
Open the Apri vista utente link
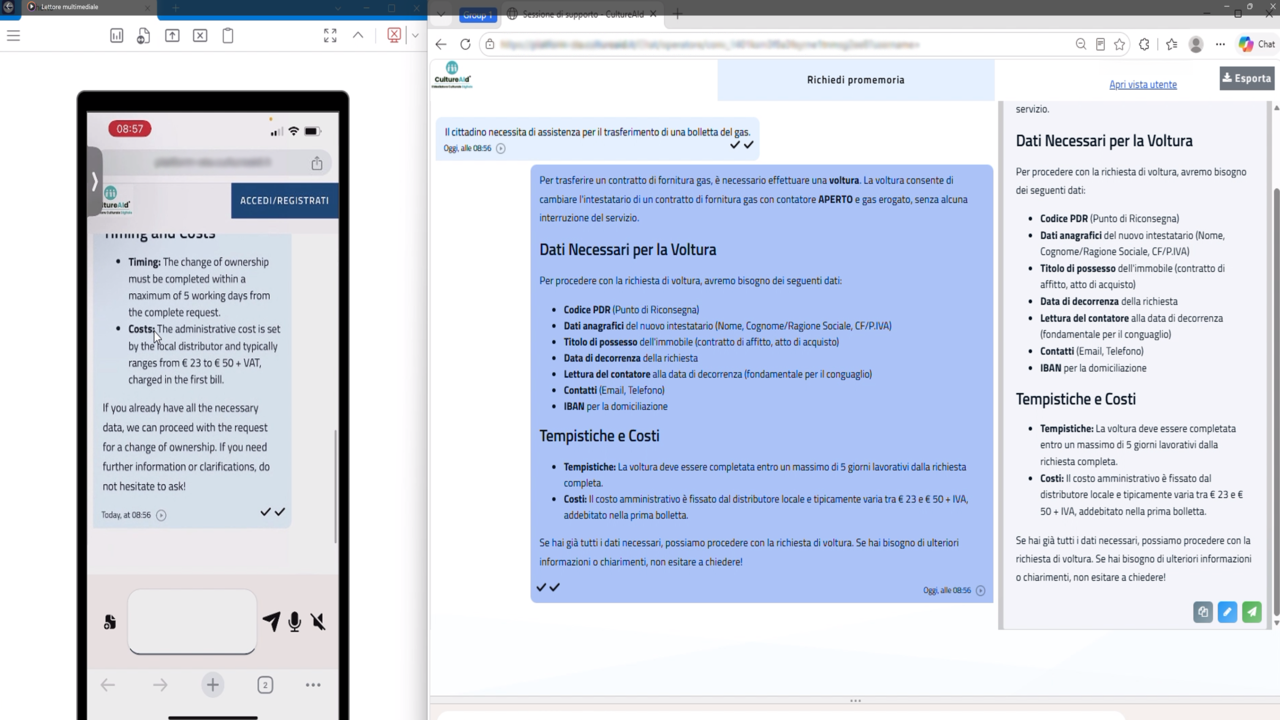[x=1143, y=84]
